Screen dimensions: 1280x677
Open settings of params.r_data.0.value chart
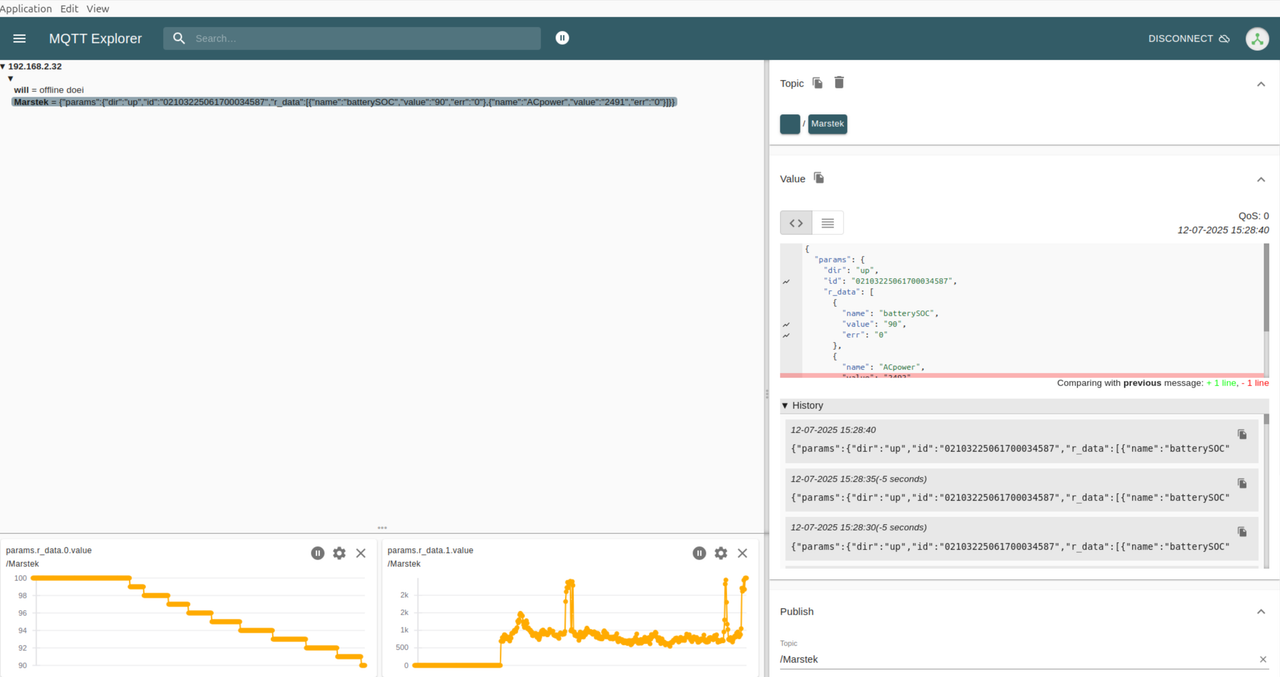(339, 553)
